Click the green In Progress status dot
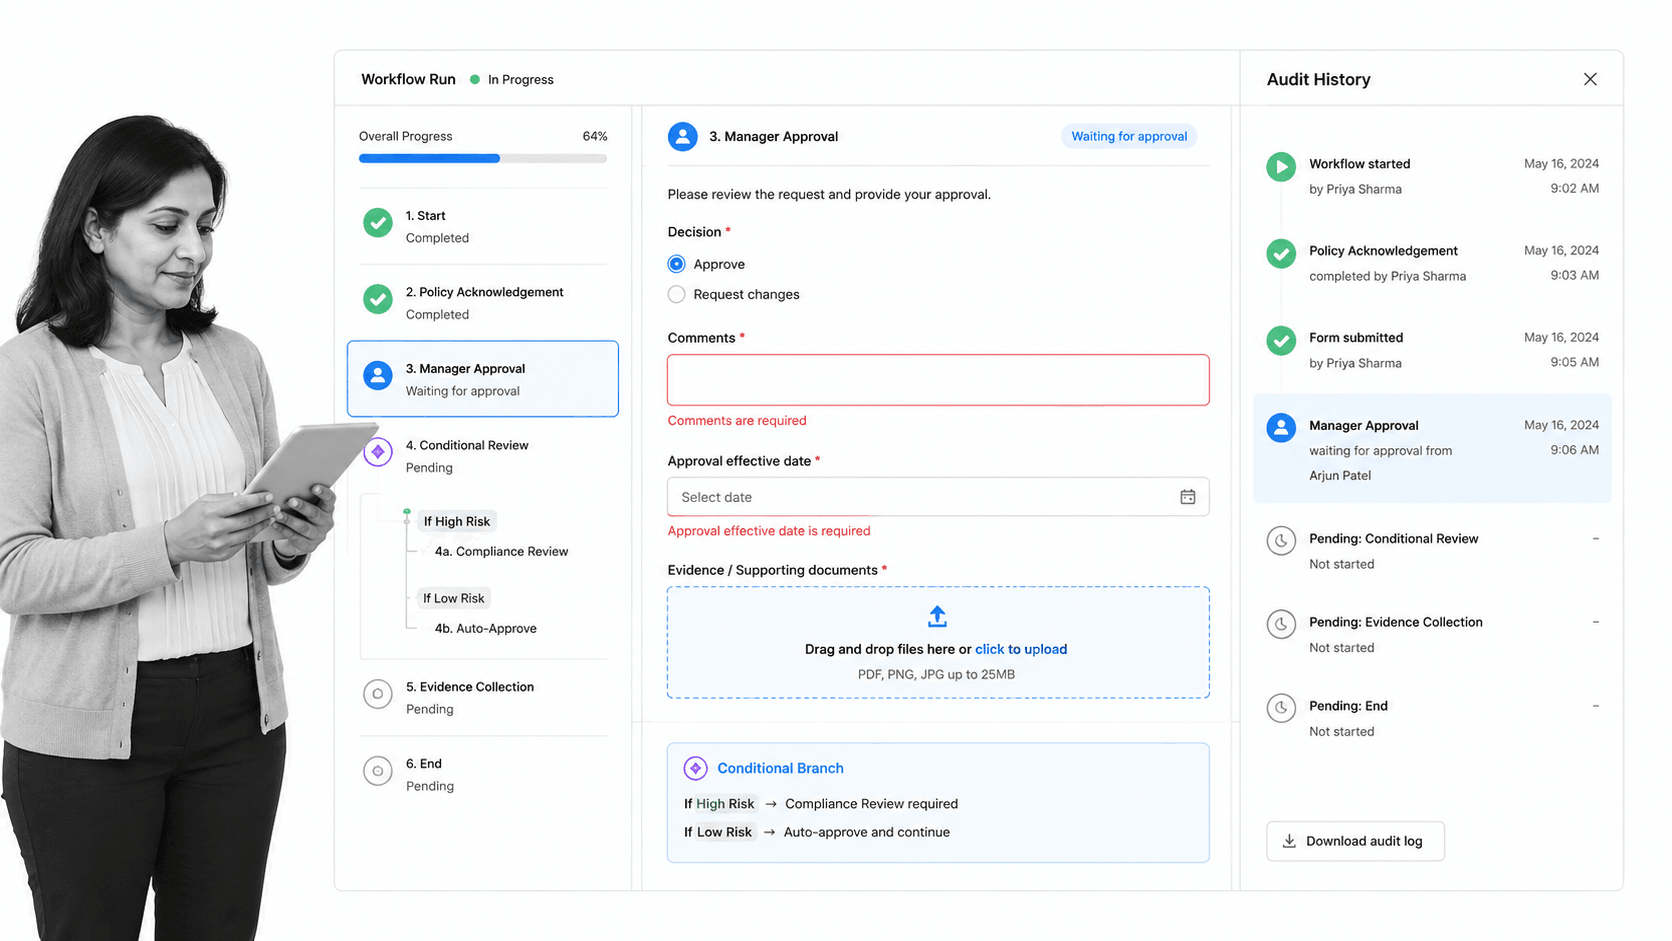The image size is (1672, 941). pyautogui.click(x=475, y=79)
